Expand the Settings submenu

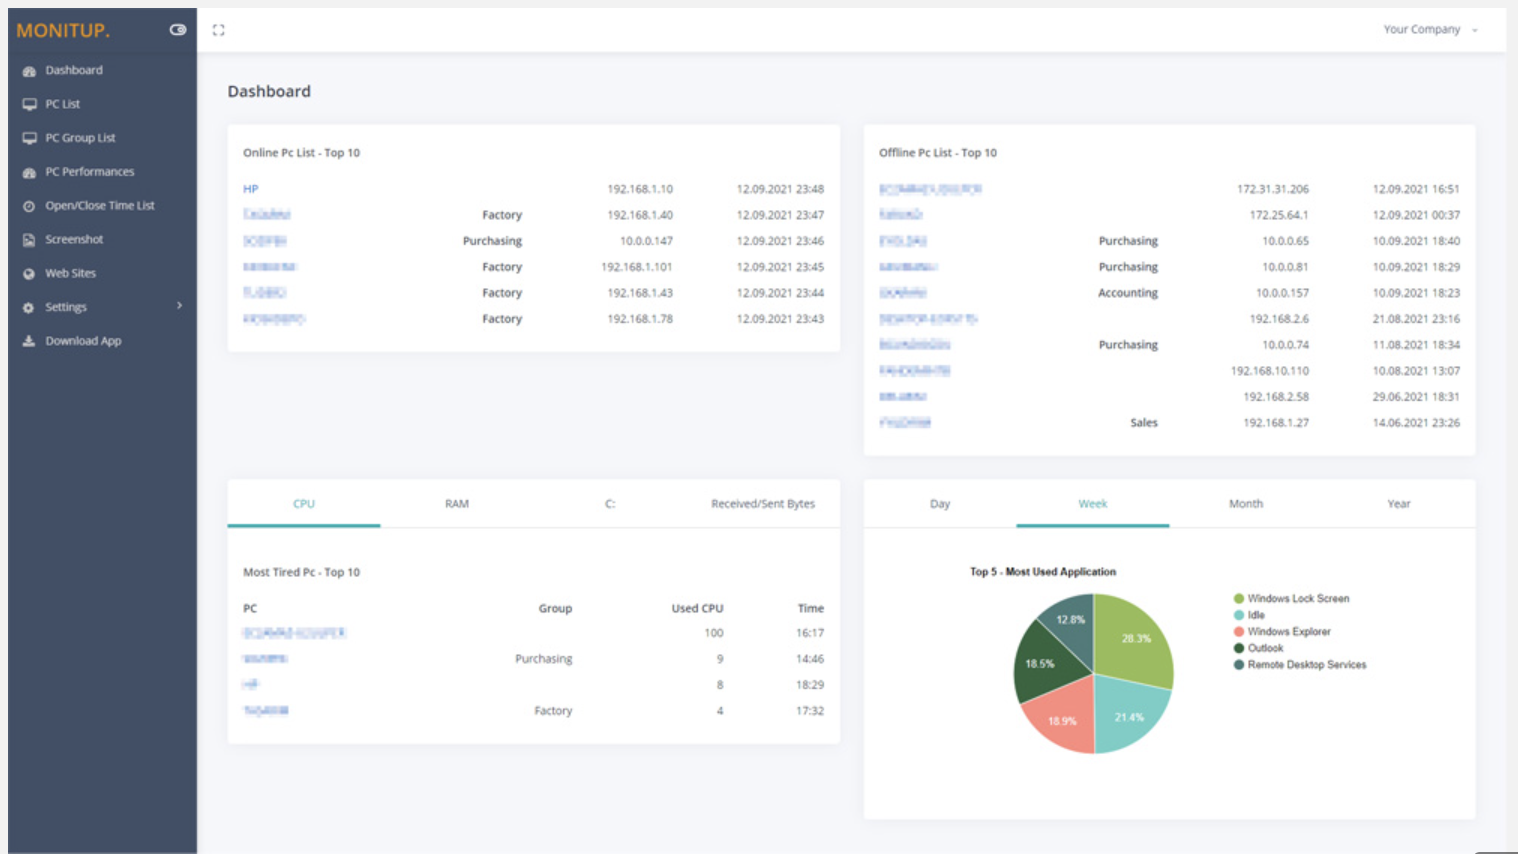[64, 307]
